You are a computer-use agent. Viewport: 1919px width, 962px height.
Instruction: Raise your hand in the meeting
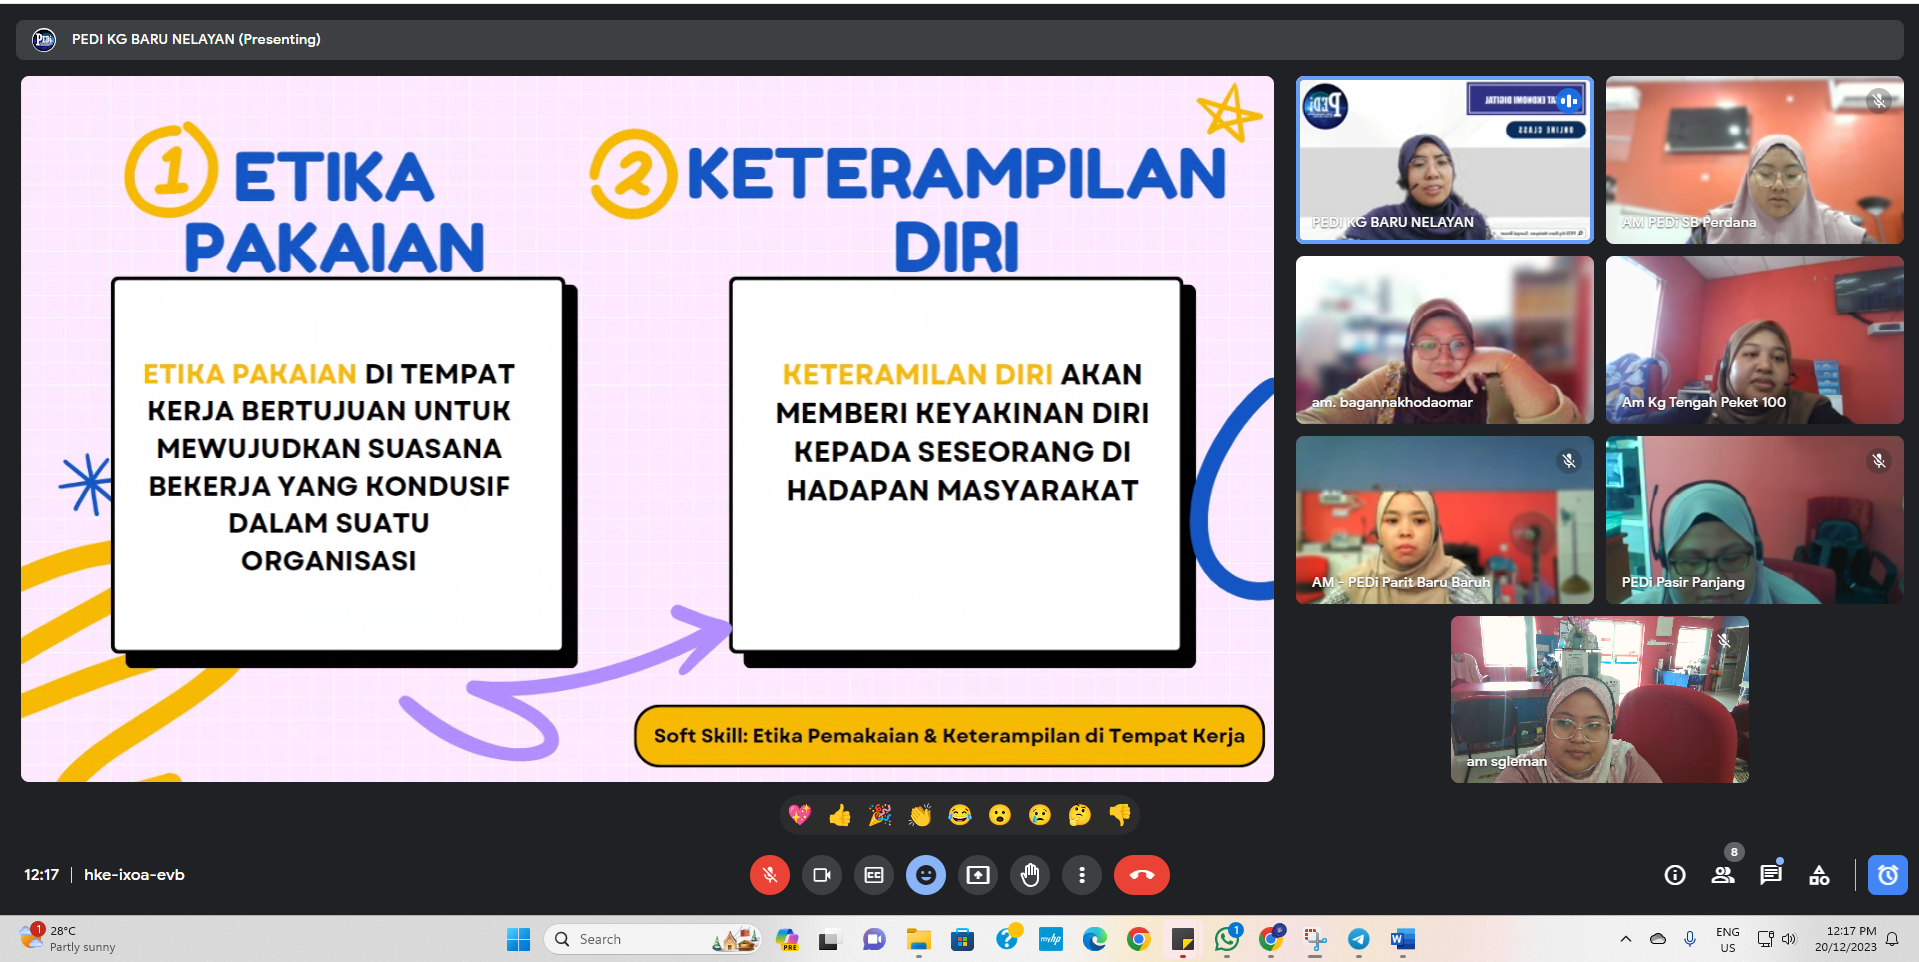click(x=1029, y=875)
